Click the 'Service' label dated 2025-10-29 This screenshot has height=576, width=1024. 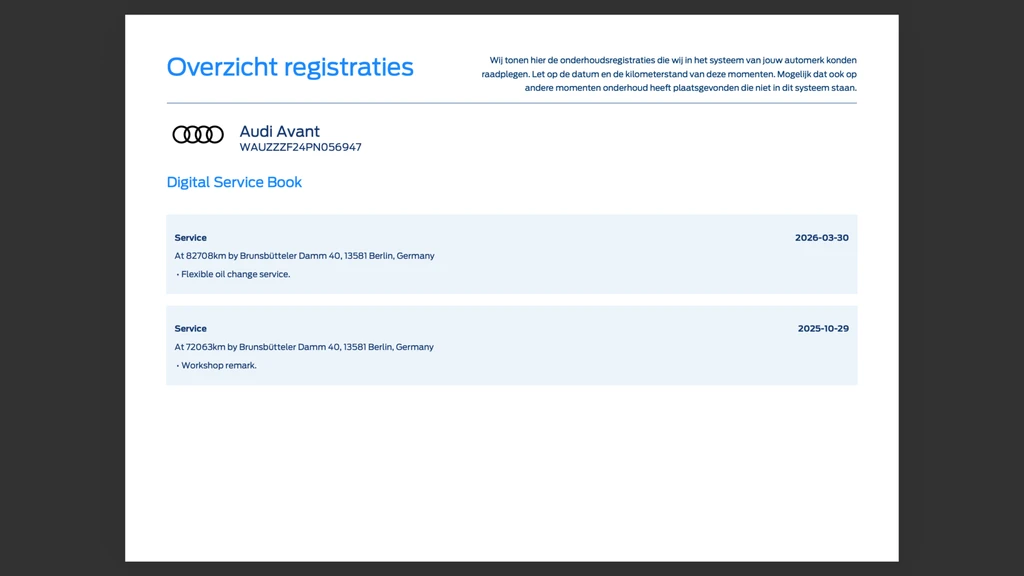tap(190, 328)
